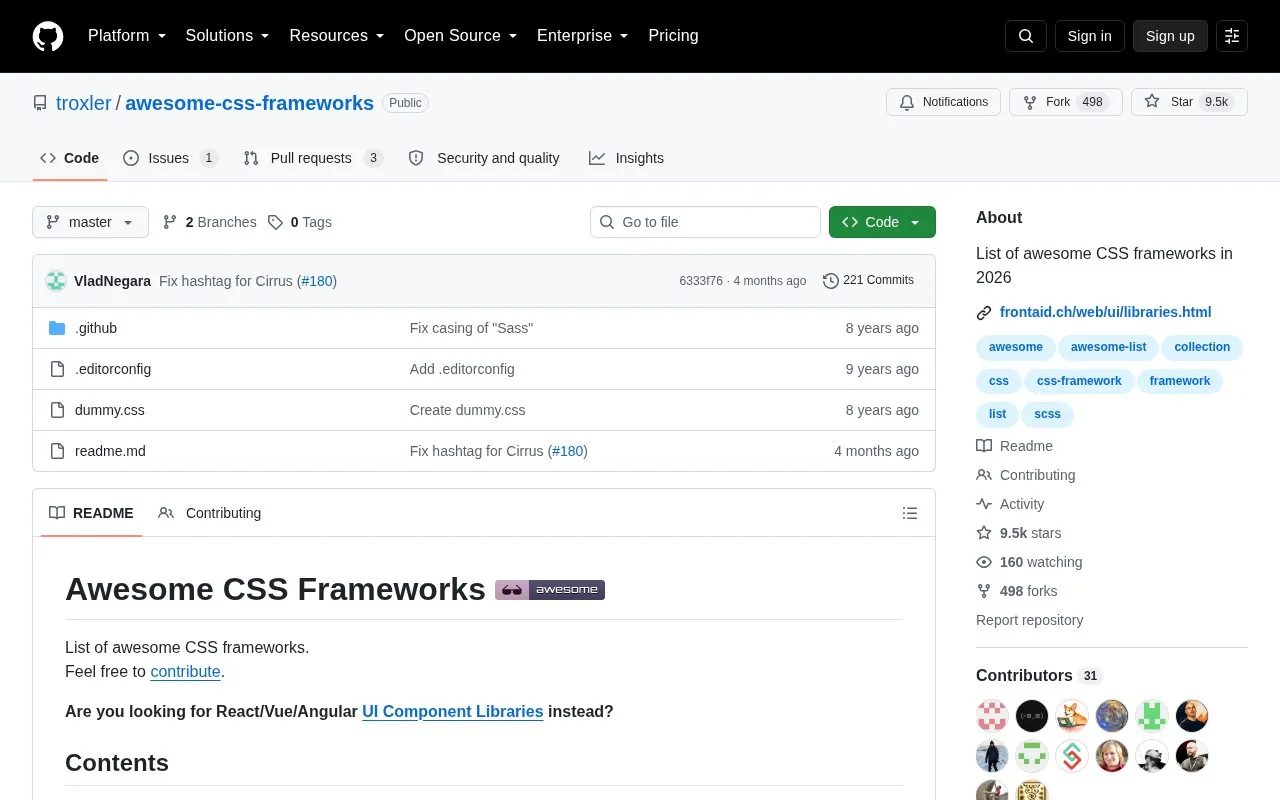The height and width of the screenshot is (800, 1280).
Task: Open UI Component Libraries link
Action: [452, 712]
